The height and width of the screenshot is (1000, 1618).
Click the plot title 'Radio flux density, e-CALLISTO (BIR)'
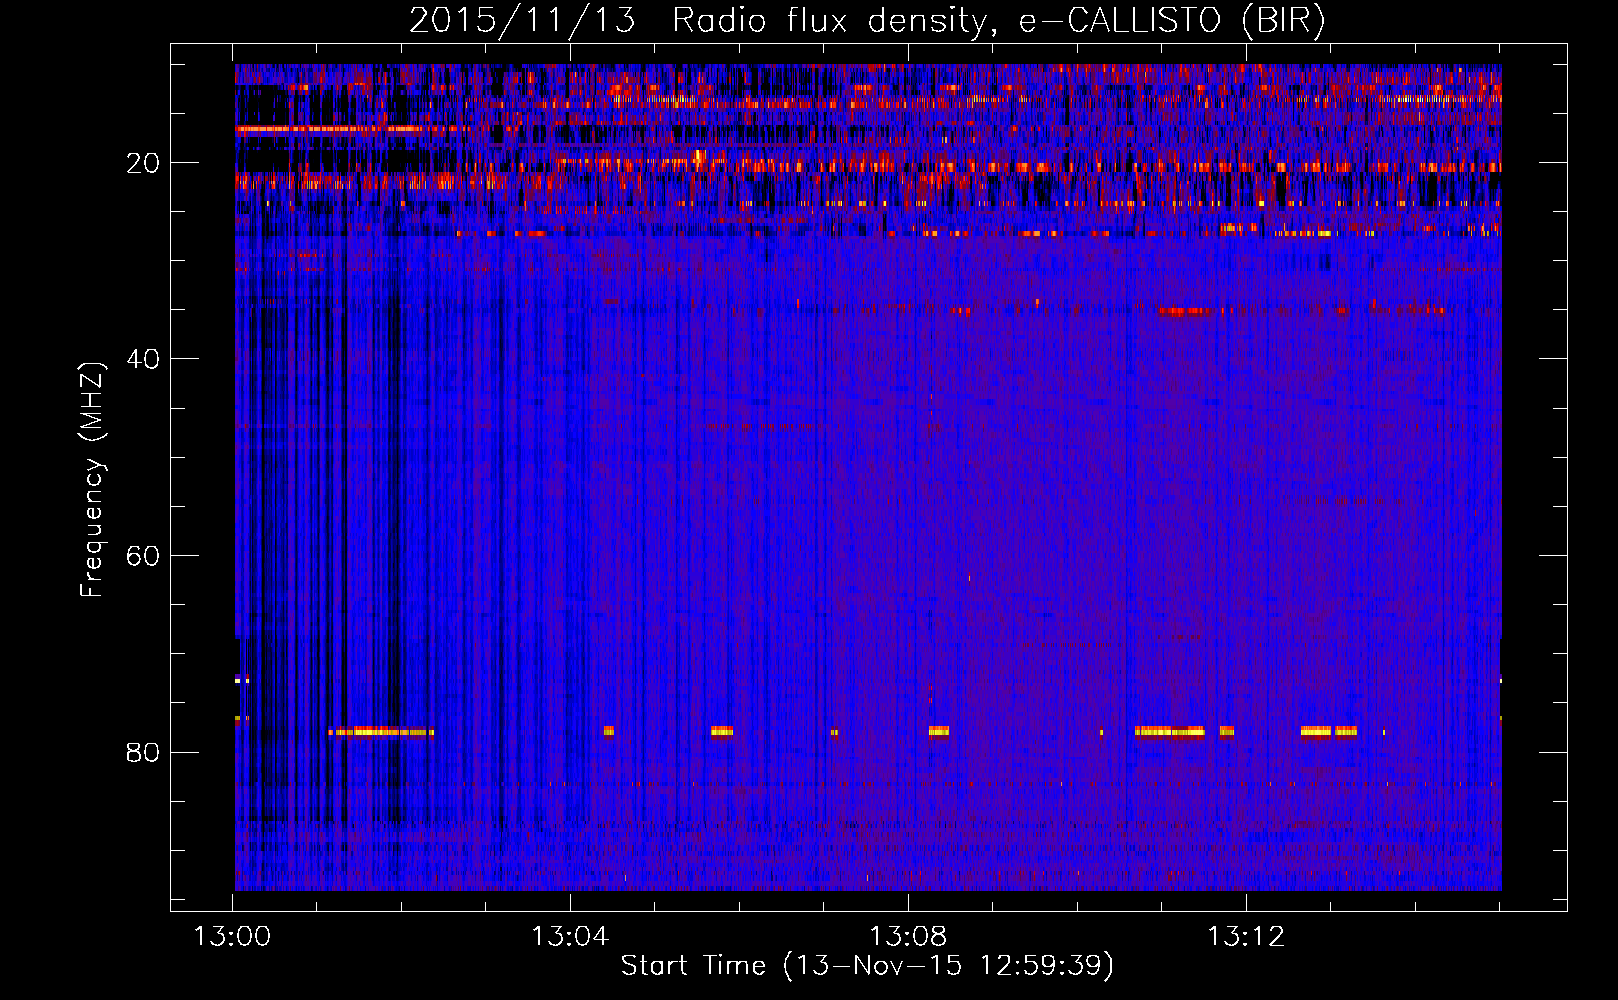click(998, 21)
